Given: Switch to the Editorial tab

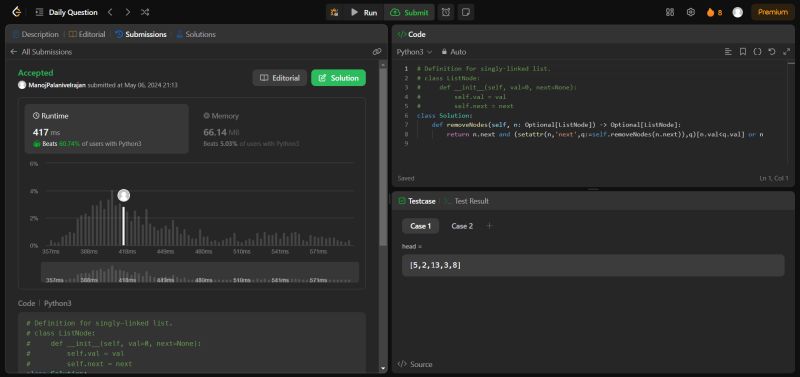Looking at the screenshot, I should tap(87, 35).
